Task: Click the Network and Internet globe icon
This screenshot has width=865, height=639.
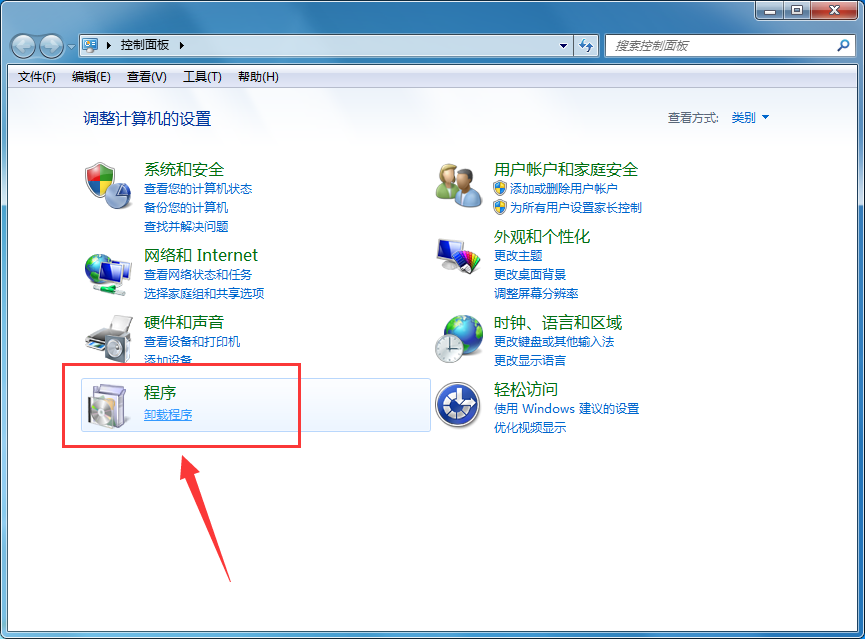Action: [x=107, y=270]
